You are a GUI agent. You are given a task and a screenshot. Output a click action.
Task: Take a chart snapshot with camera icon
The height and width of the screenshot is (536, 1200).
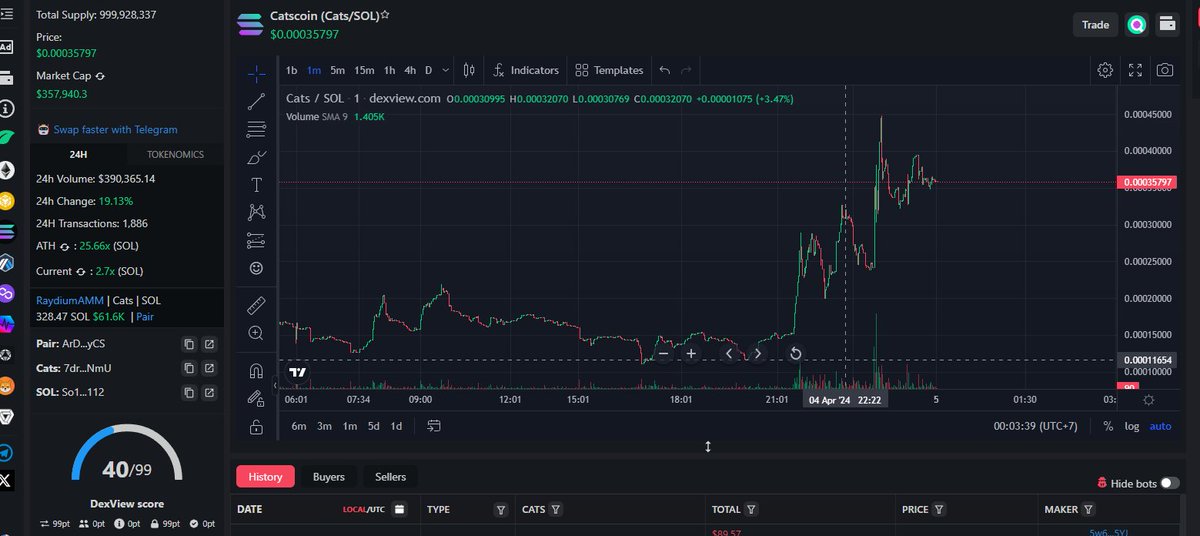tap(1165, 70)
